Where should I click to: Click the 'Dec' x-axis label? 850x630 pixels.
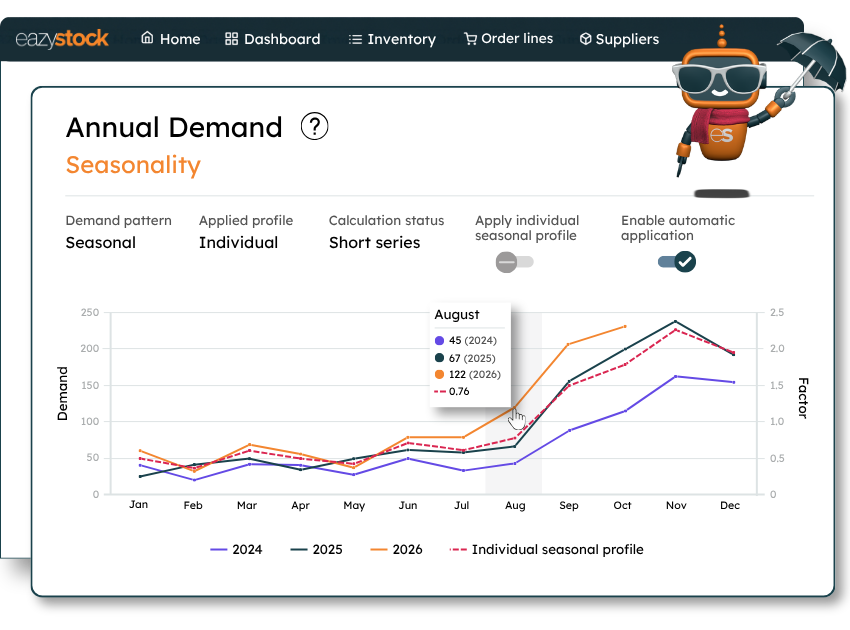(x=730, y=505)
